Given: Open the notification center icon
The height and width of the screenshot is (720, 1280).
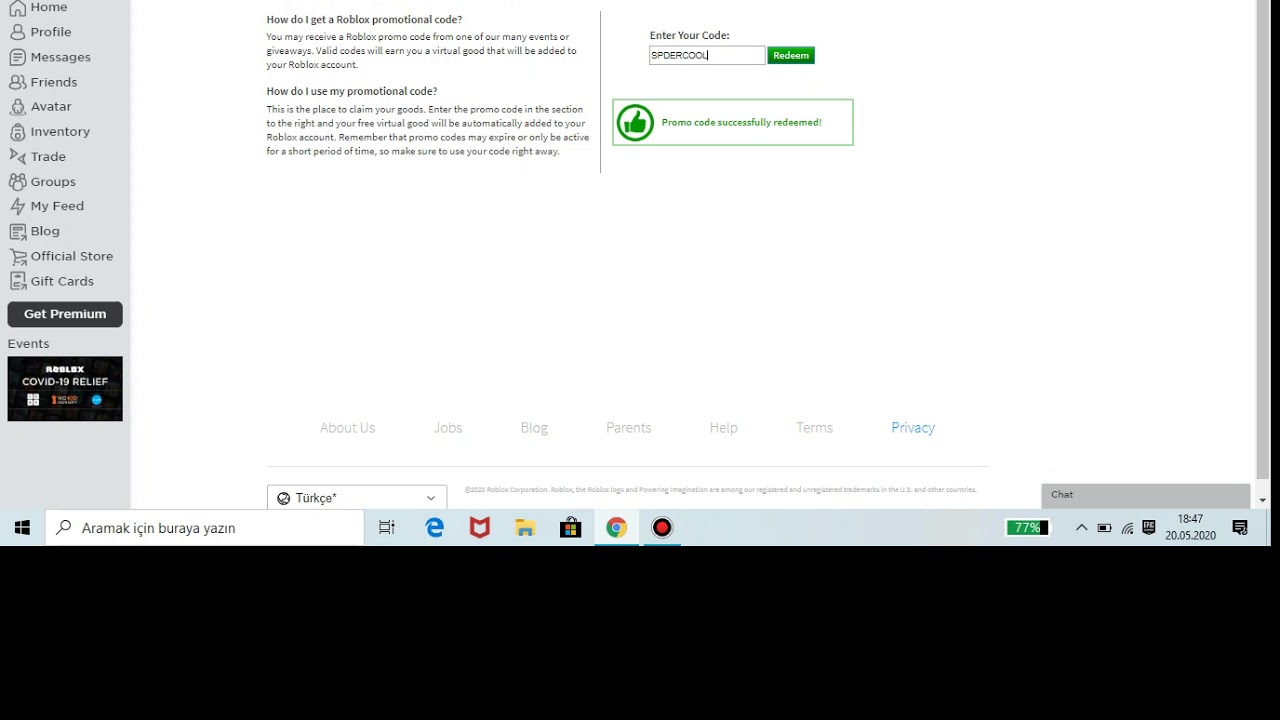Looking at the screenshot, I should pyautogui.click(x=1240, y=528).
